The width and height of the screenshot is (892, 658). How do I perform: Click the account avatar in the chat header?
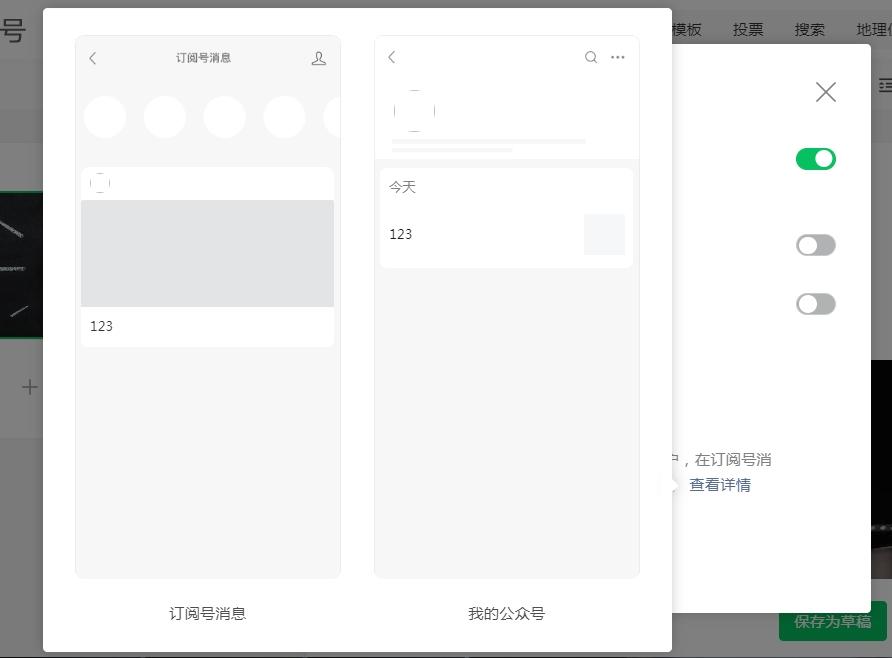[415, 110]
